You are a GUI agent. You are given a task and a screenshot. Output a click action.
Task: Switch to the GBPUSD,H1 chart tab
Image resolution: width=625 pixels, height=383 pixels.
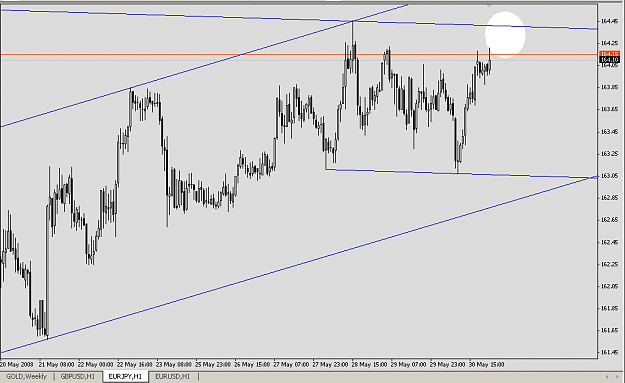coord(78,377)
